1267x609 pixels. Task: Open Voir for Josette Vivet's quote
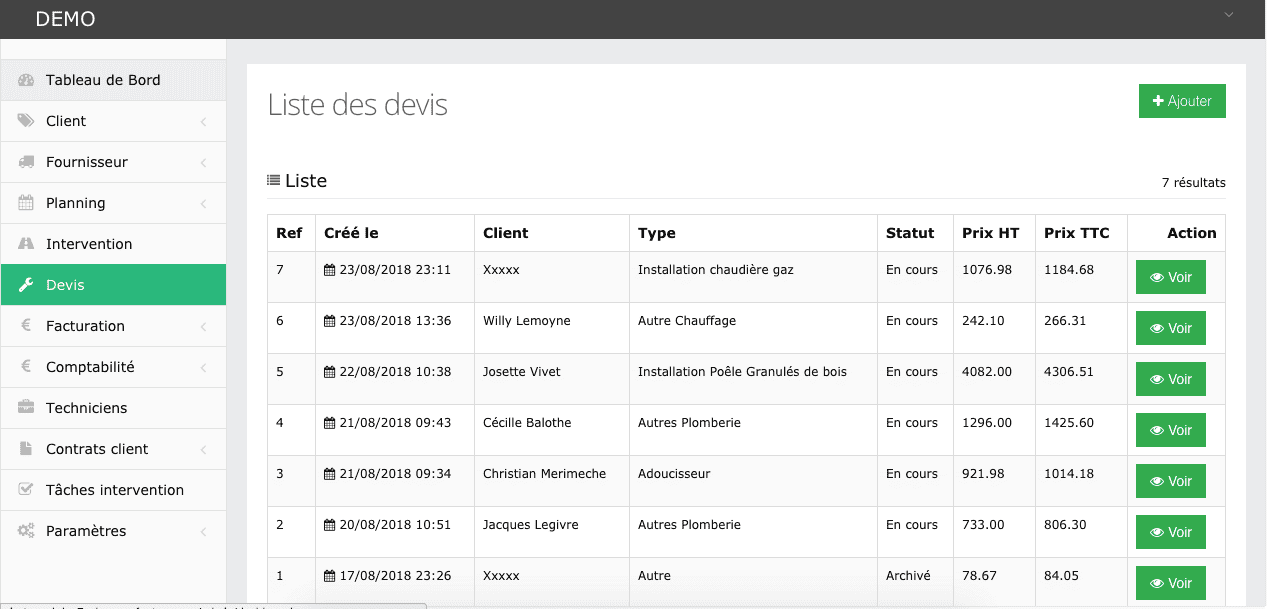[1170, 379]
